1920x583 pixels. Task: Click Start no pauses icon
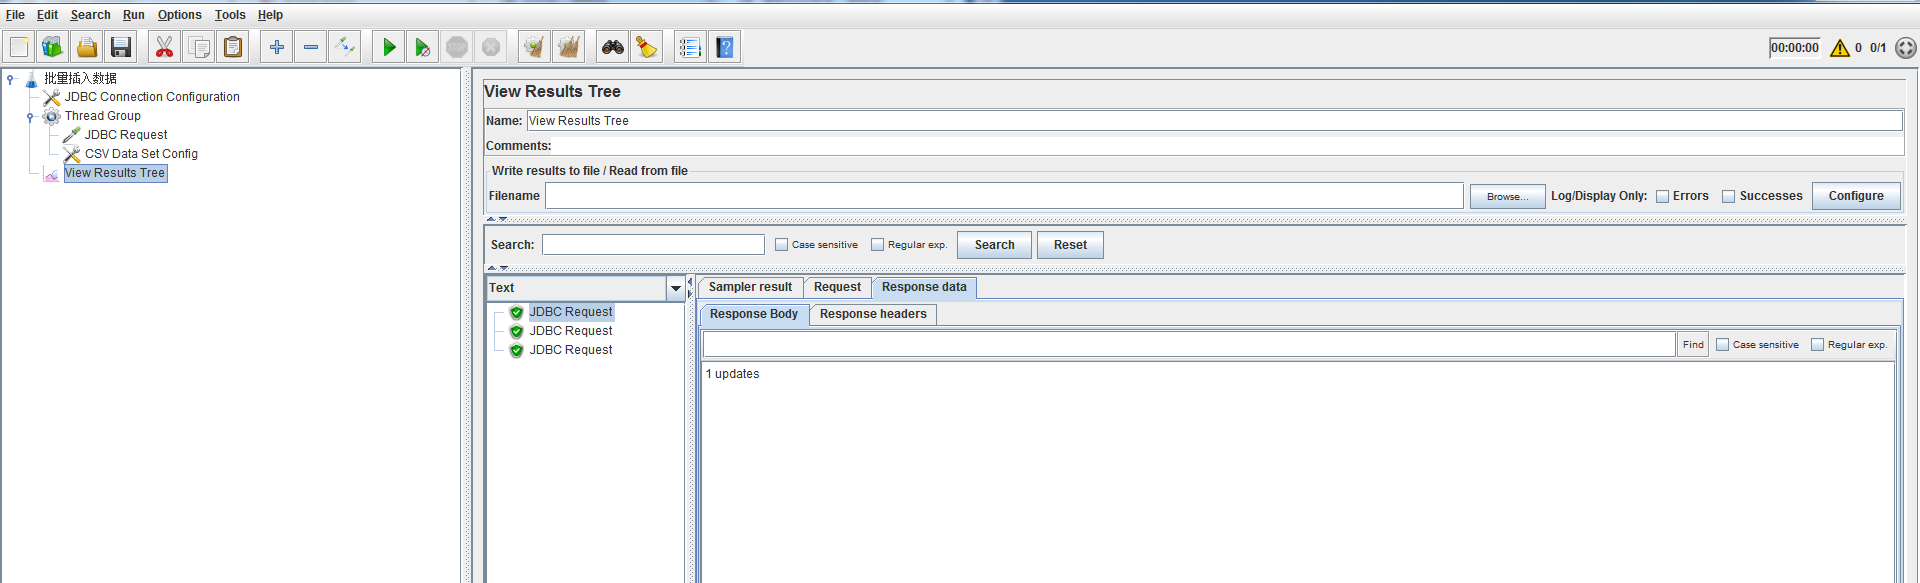coord(423,47)
